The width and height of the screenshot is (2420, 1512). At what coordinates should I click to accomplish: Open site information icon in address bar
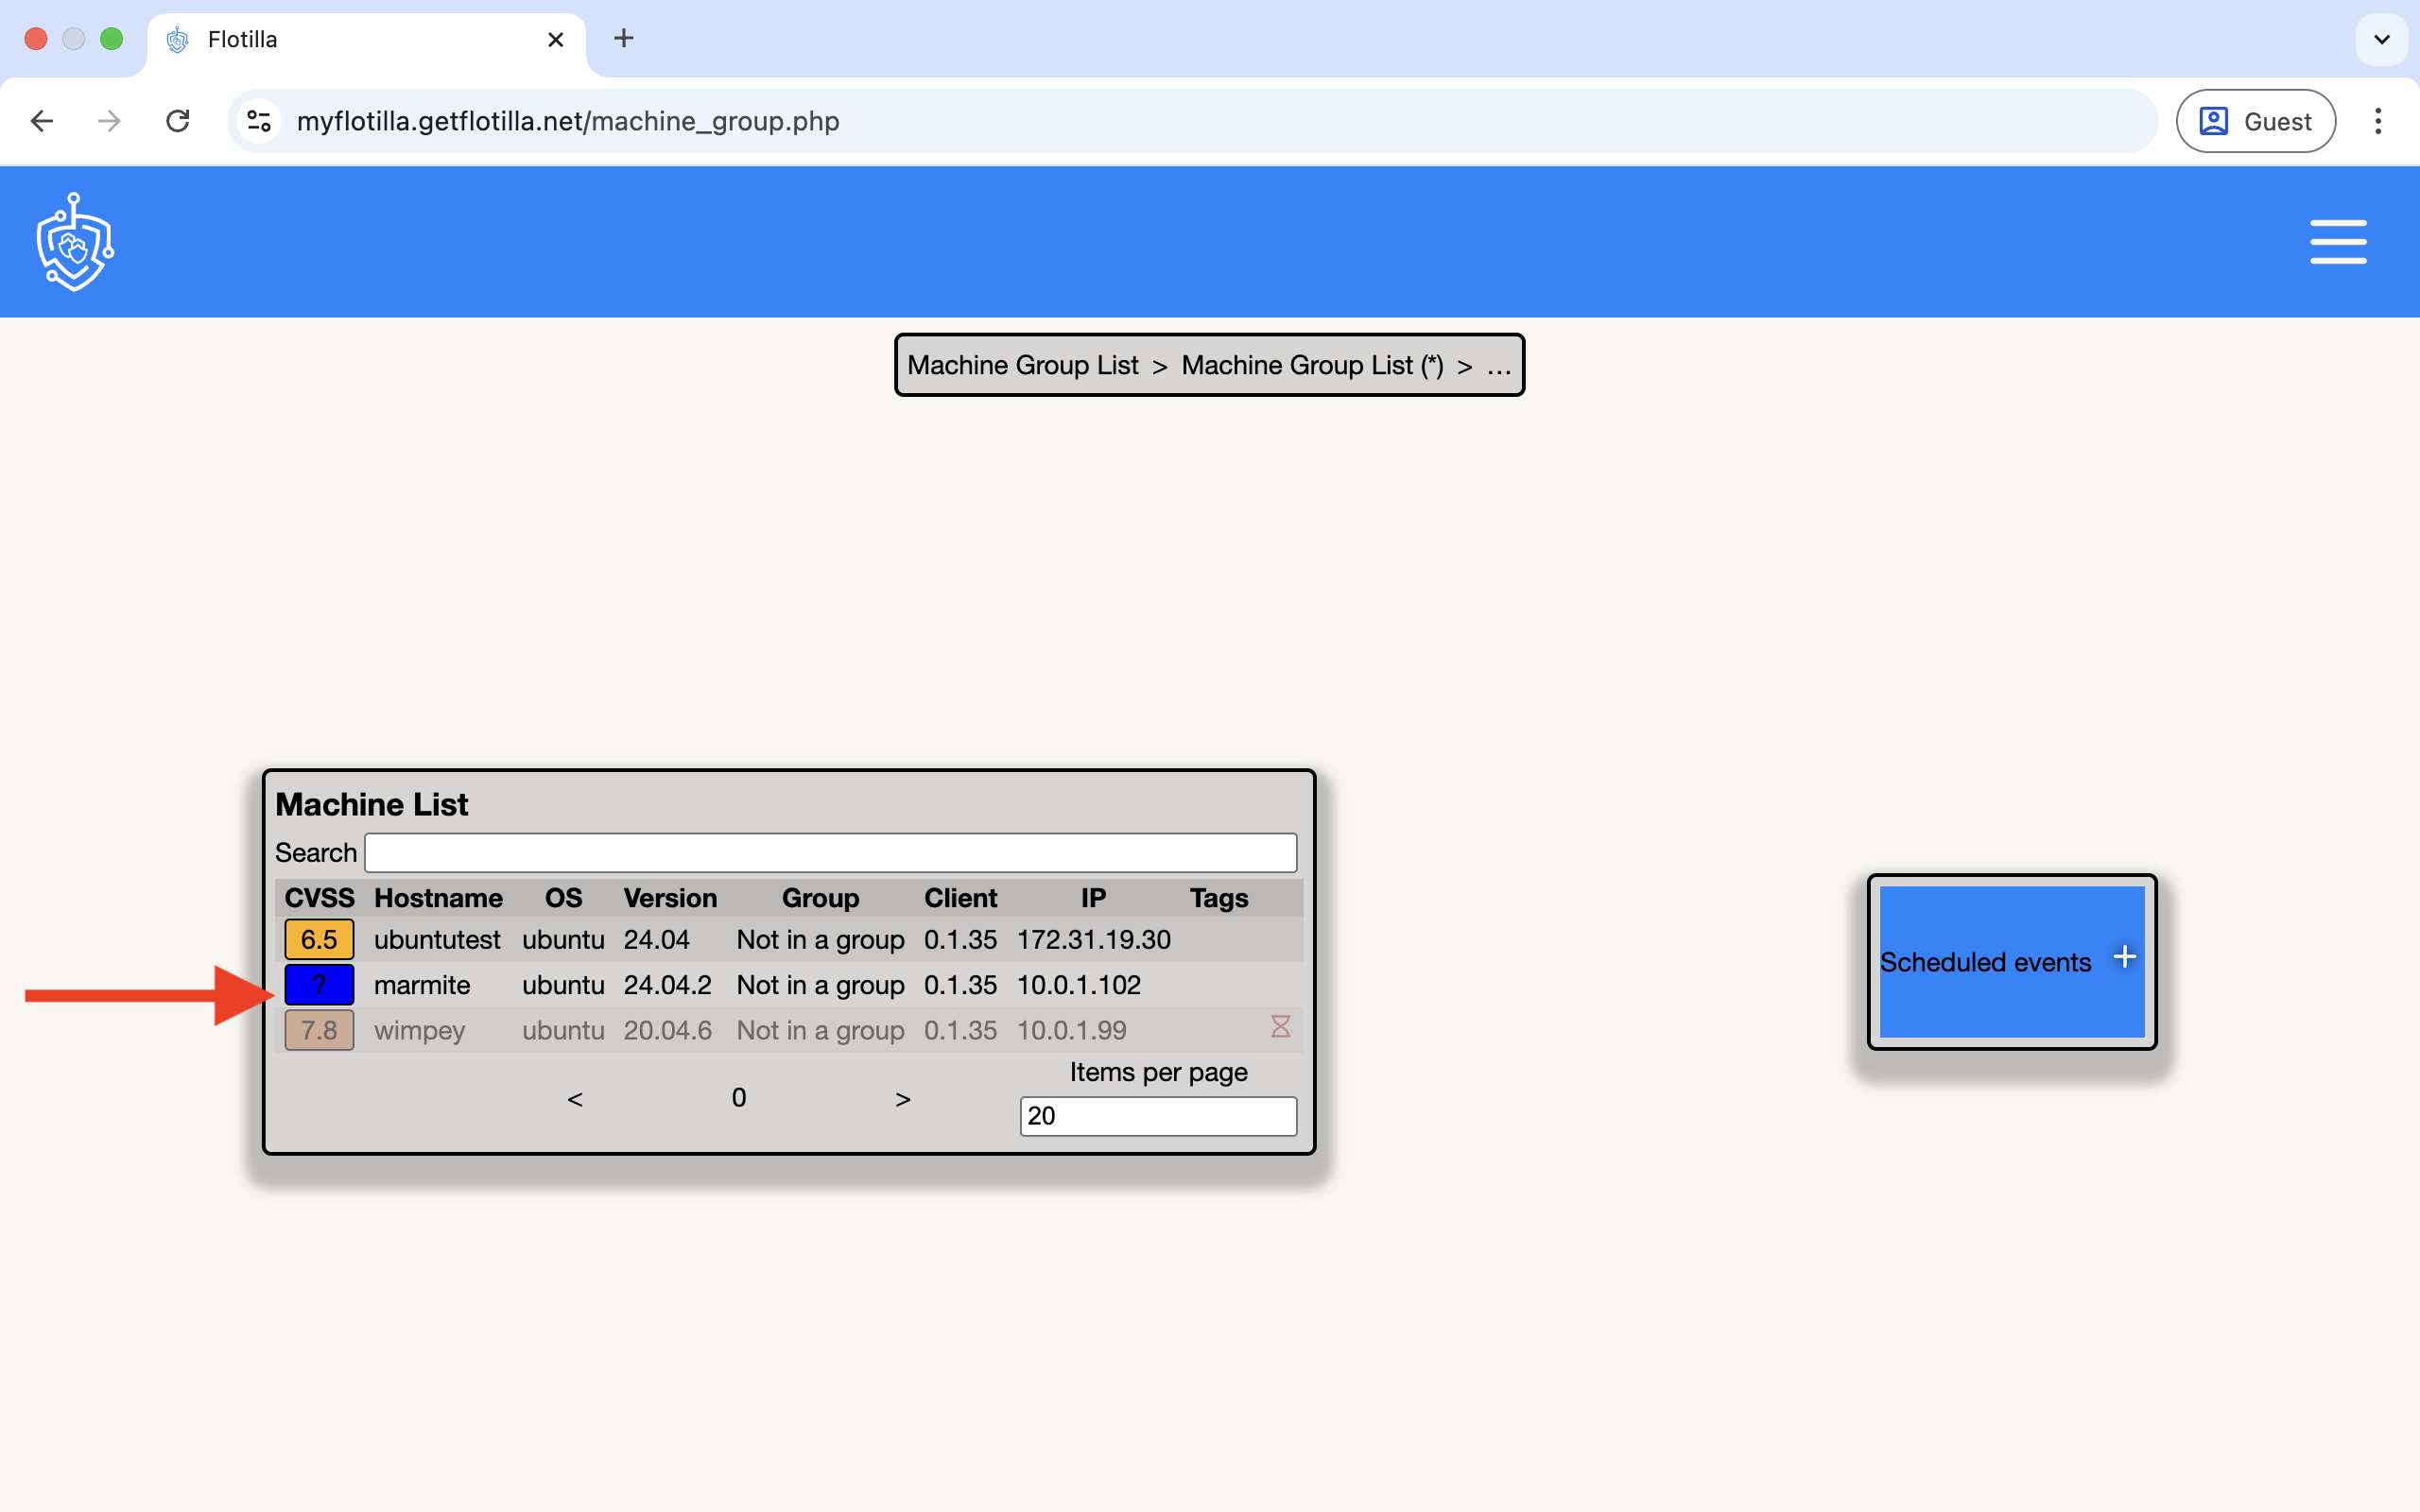pos(259,121)
